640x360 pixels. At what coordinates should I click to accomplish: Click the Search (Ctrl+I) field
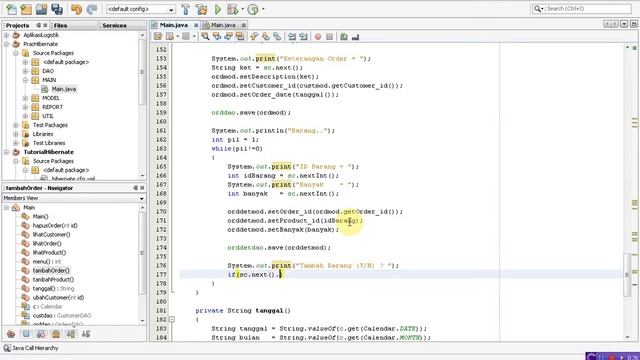coord(587,9)
